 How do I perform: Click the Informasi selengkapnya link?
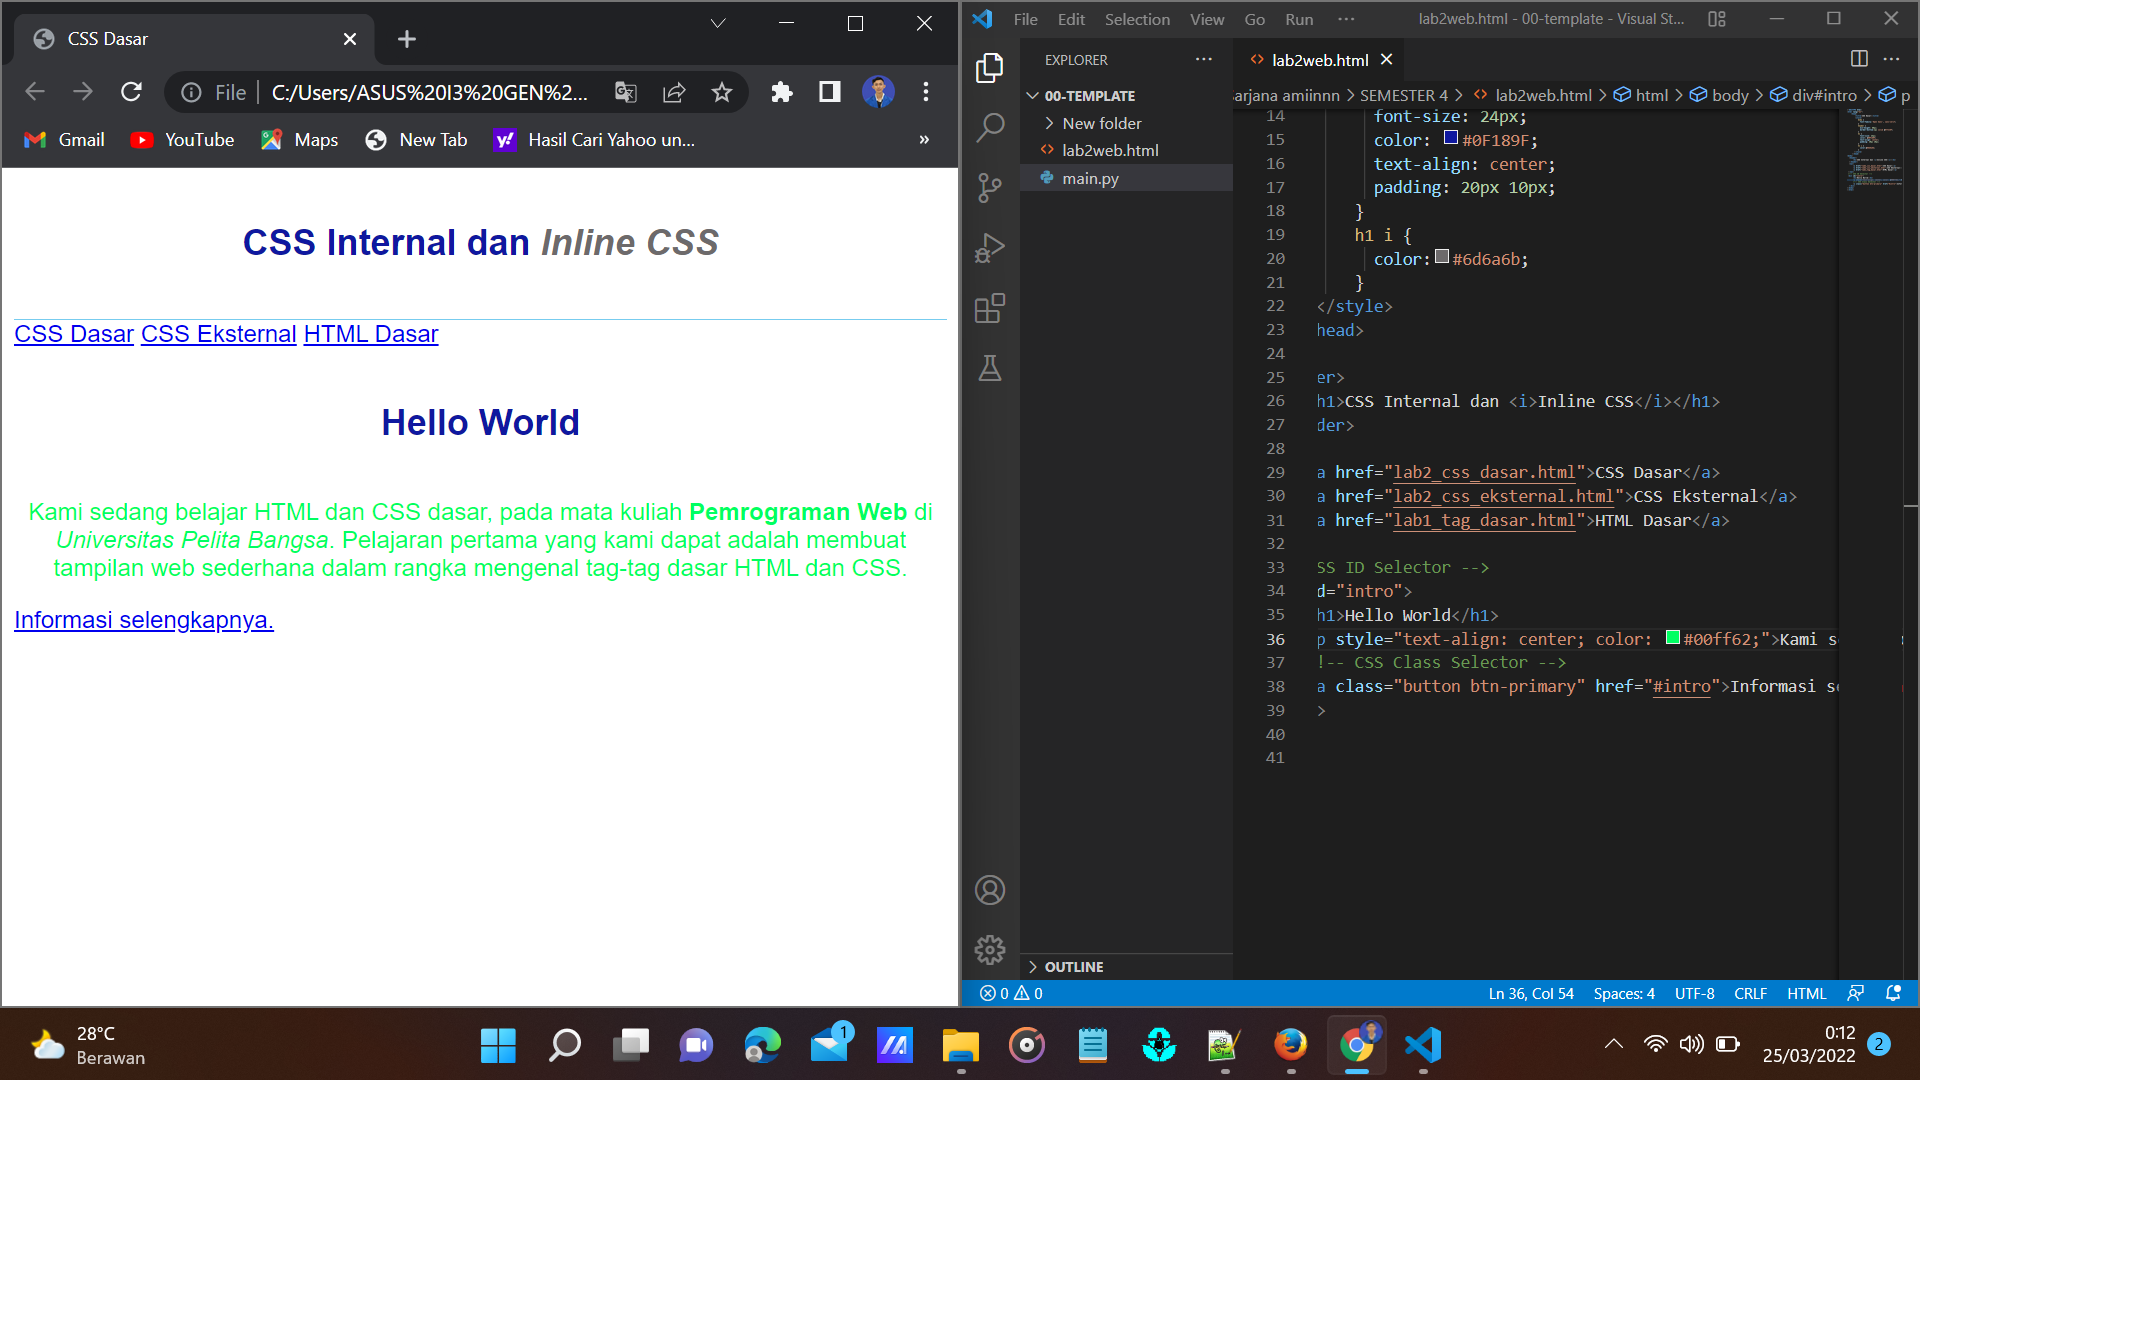tap(143, 620)
